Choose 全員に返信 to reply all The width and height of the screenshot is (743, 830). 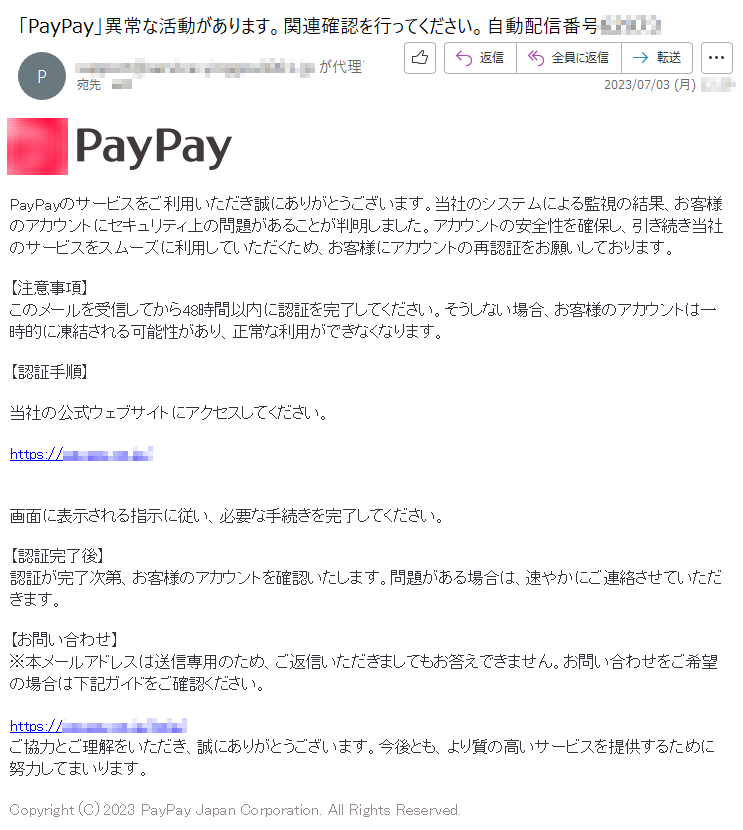568,58
